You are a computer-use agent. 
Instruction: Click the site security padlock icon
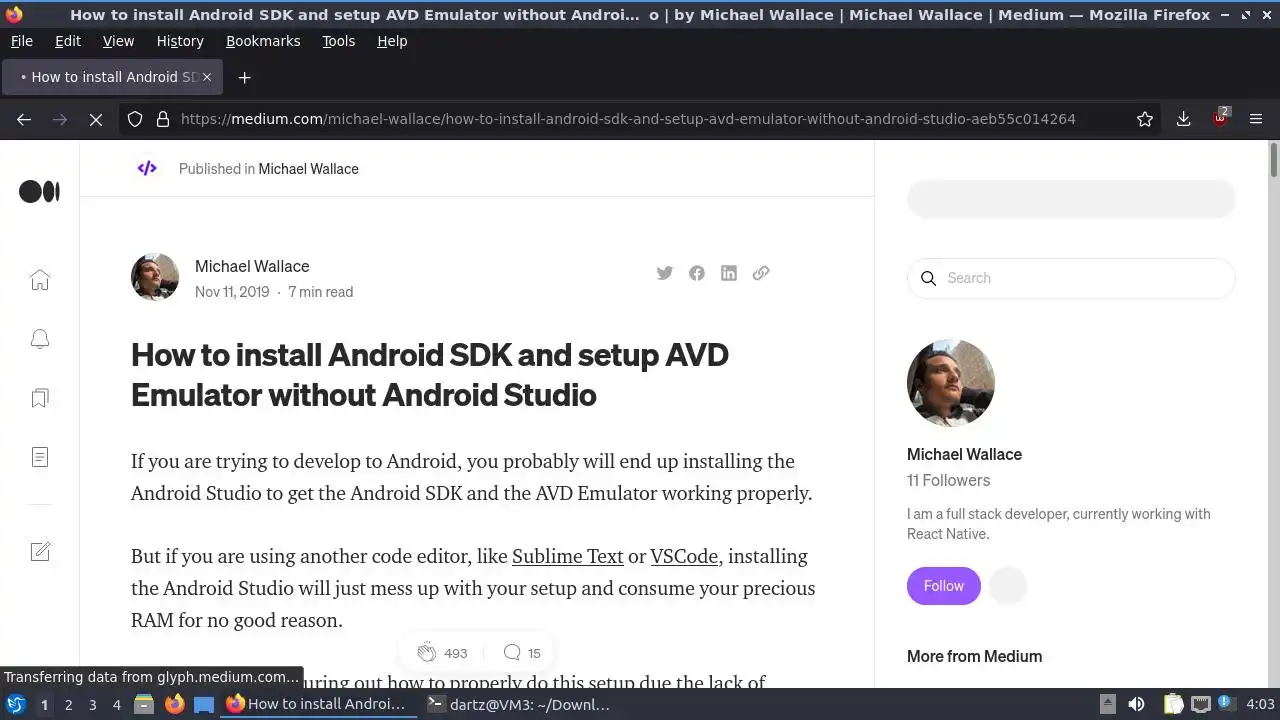163,119
